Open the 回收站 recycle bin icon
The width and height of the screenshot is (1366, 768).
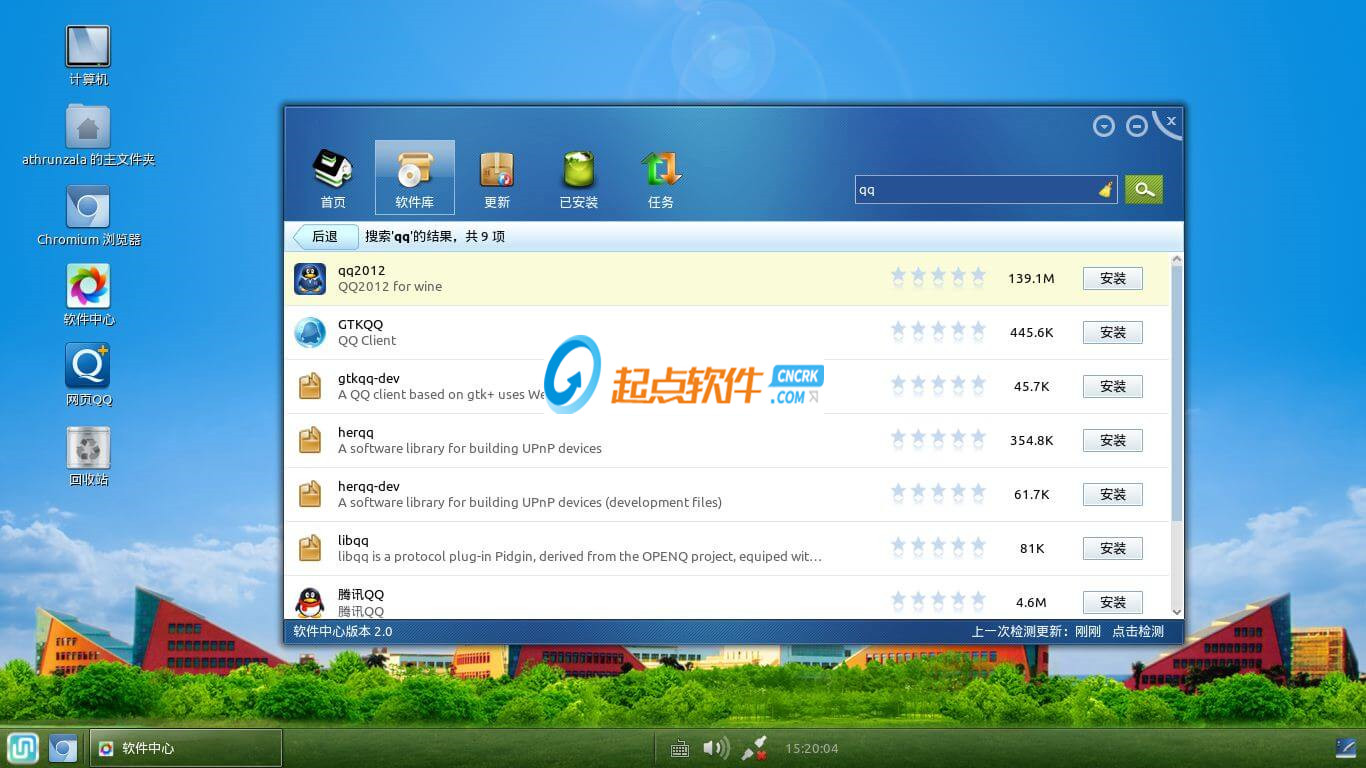pos(88,456)
